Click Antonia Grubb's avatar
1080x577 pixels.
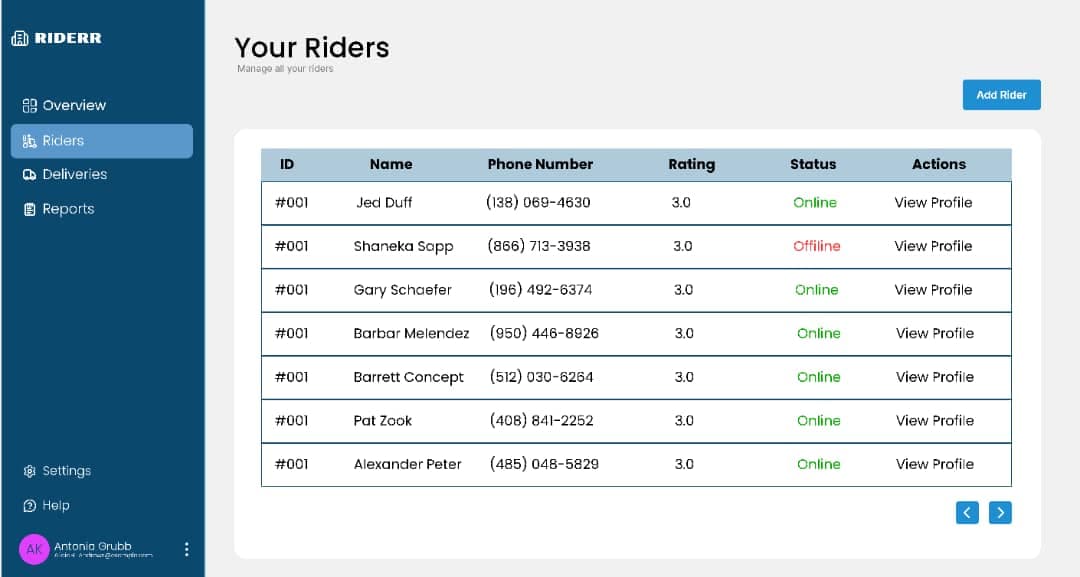[x=34, y=549]
